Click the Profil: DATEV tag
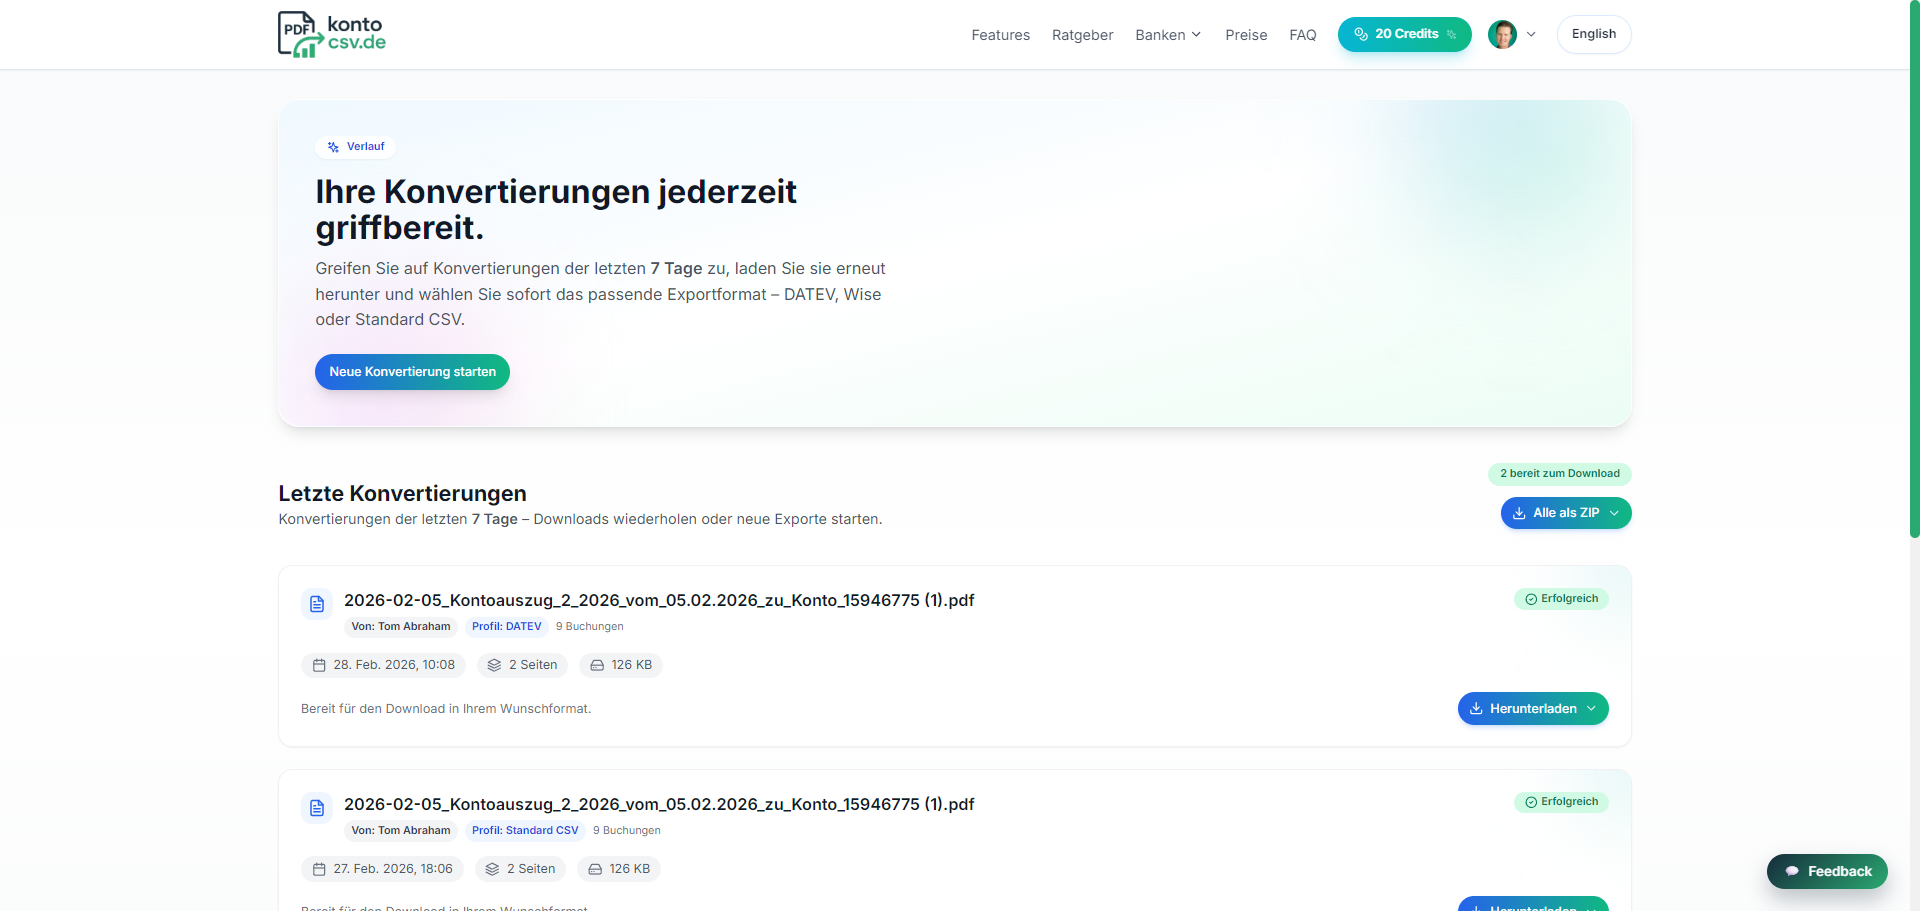Image resolution: width=1920 pixels, height=911 pixels. pyautogui.click(x=507, y=627)
